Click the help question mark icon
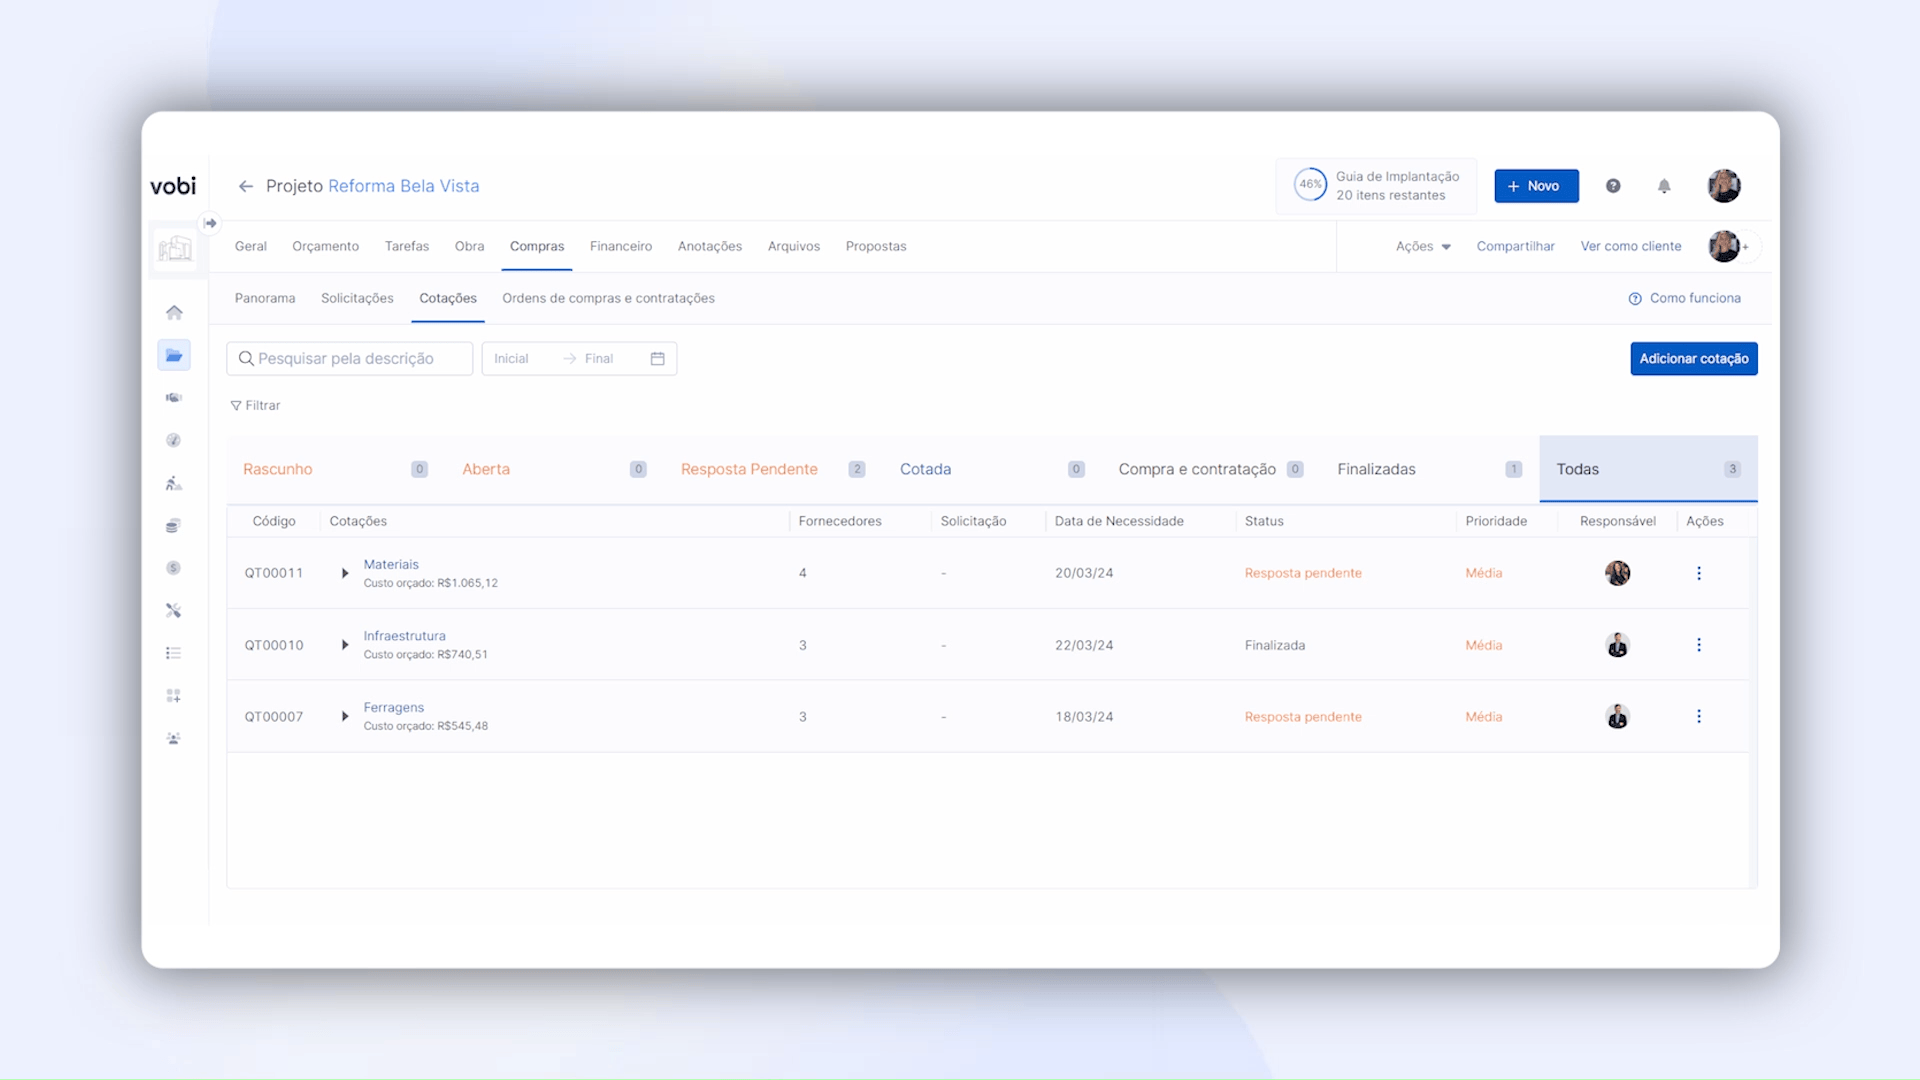Screen dimensions: 1920x1080 pyautogui.click(x=1613, y=186)
